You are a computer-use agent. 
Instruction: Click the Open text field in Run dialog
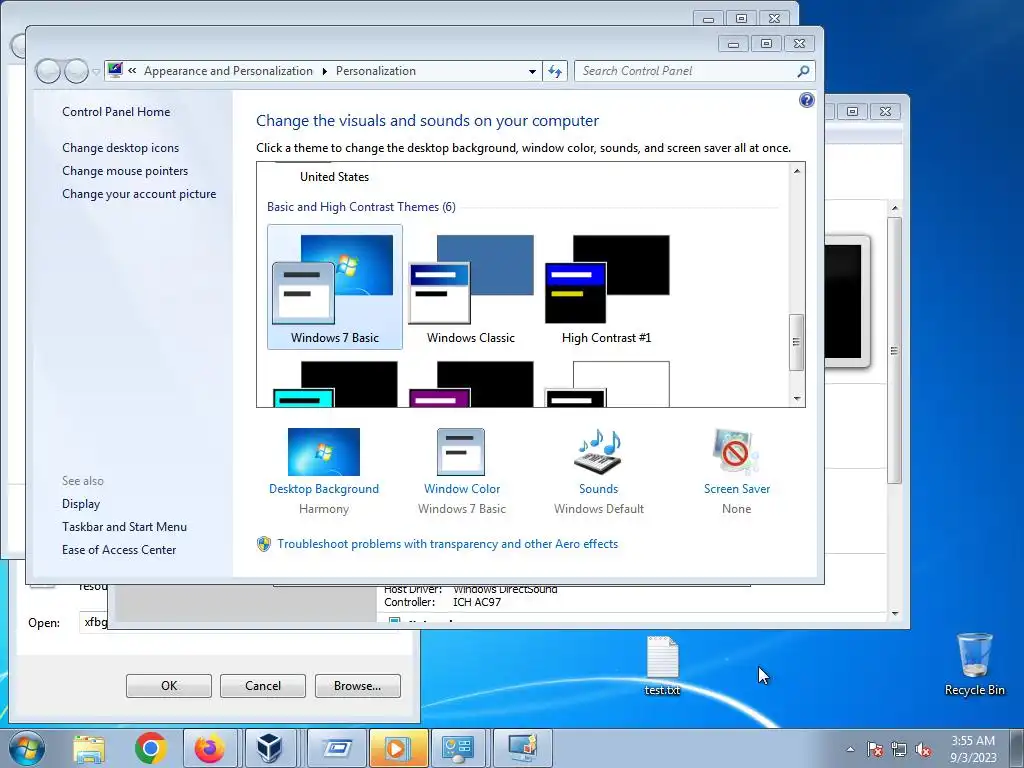click(x=93, y=622)
